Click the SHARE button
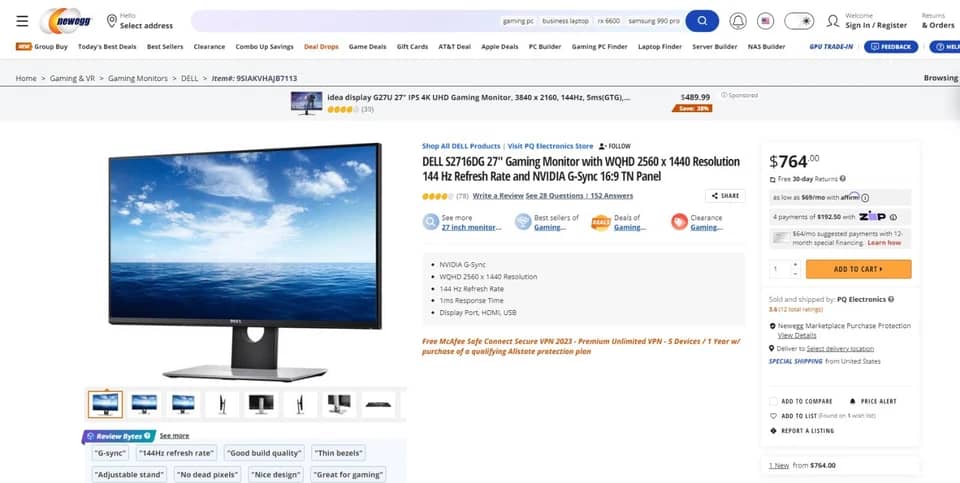Viewport: 960px width, 483px height. 726,196
